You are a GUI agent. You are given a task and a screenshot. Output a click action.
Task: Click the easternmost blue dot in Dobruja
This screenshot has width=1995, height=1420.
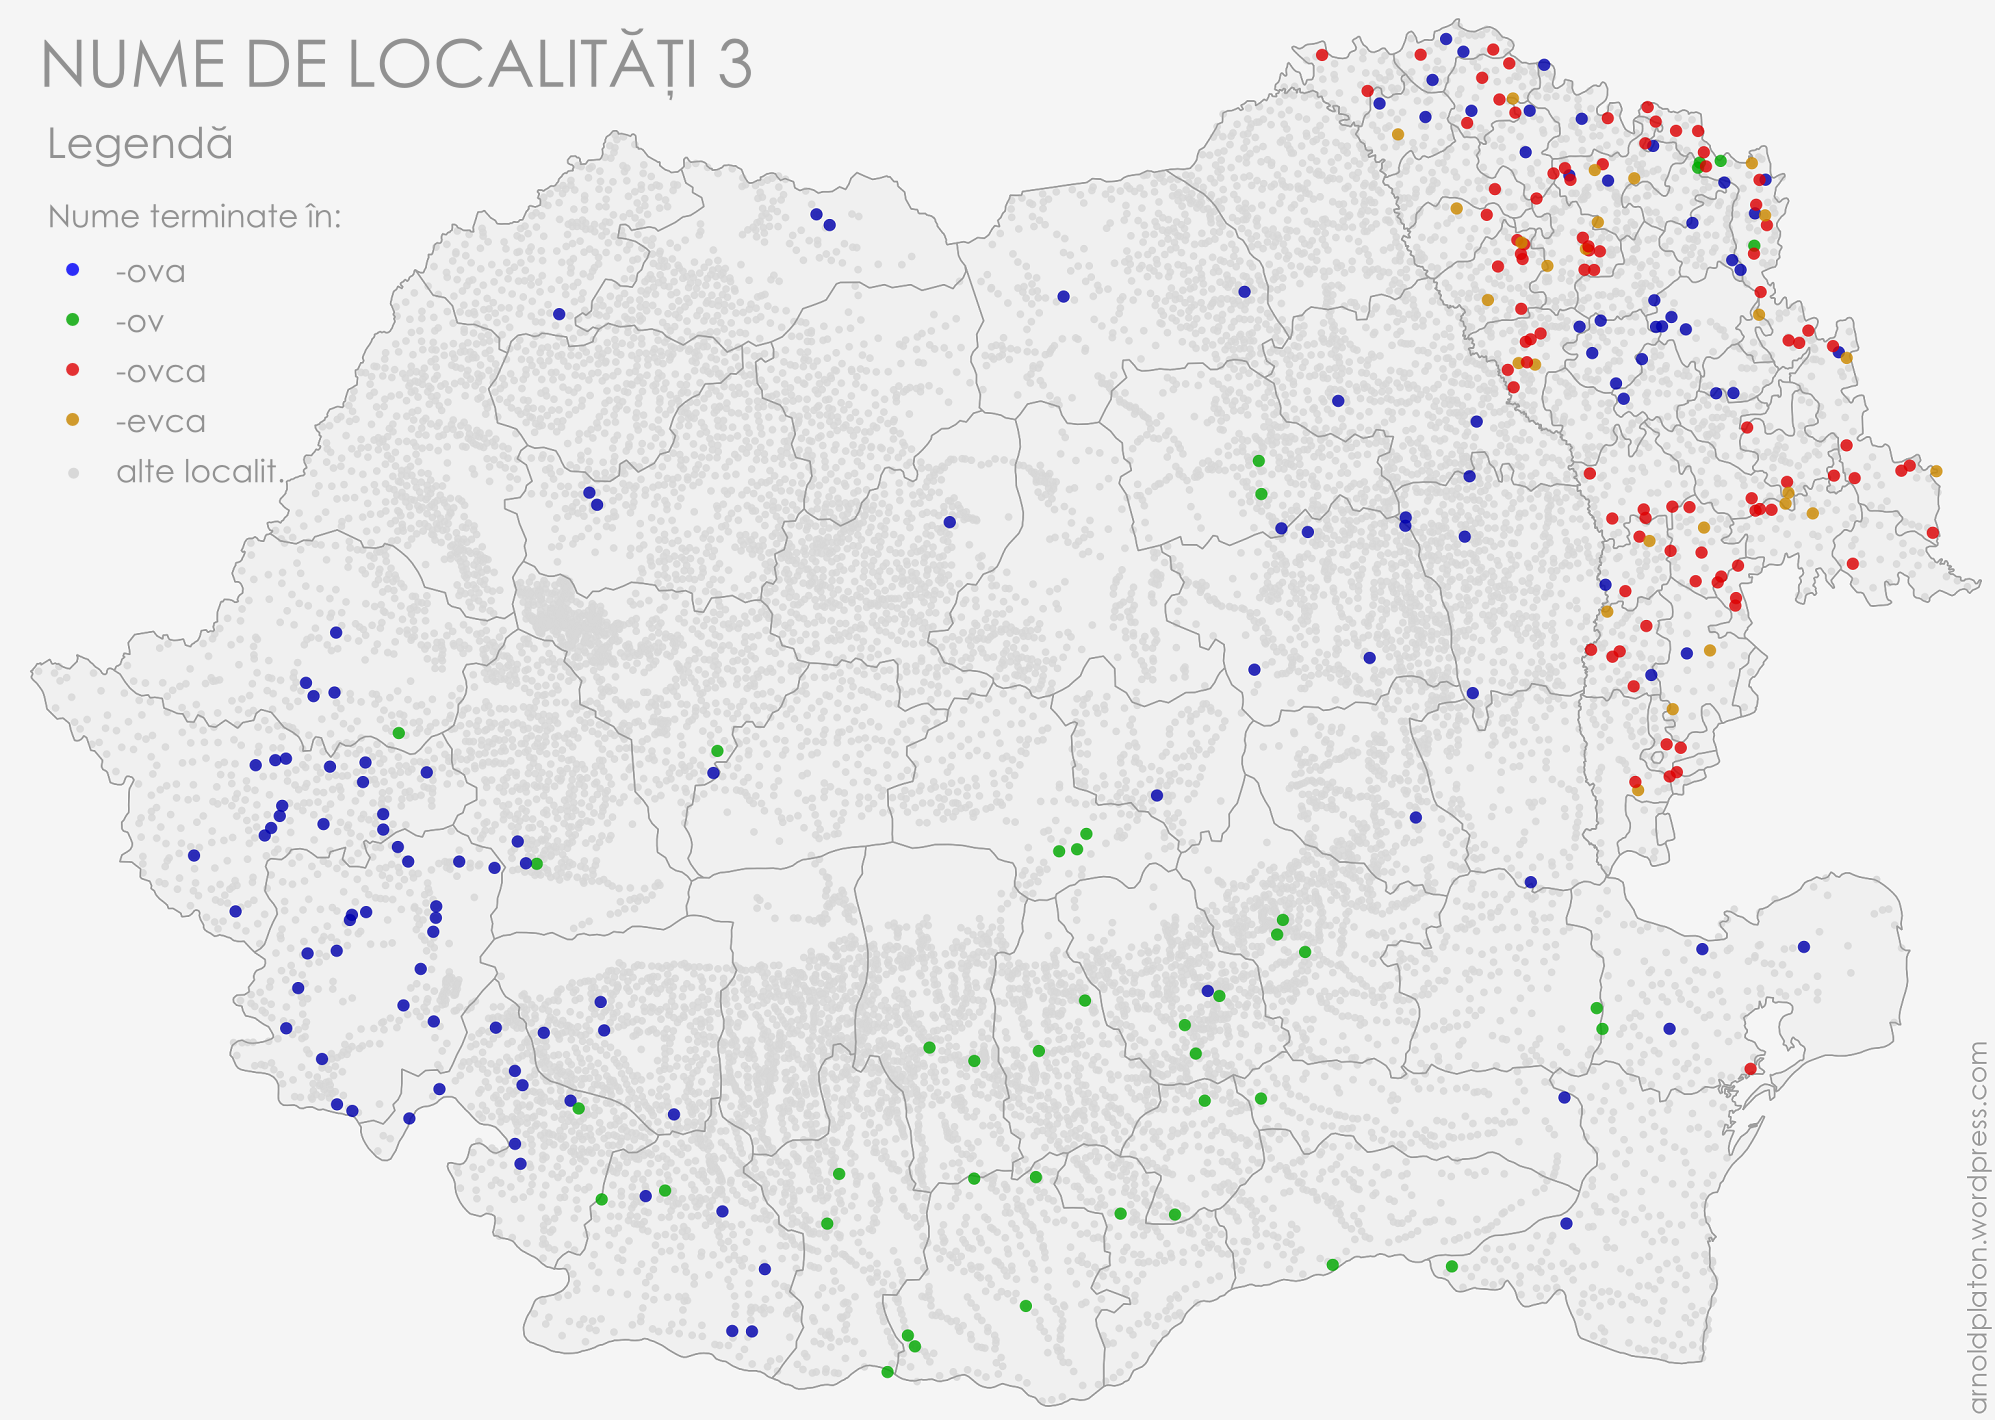point(1804,947)
